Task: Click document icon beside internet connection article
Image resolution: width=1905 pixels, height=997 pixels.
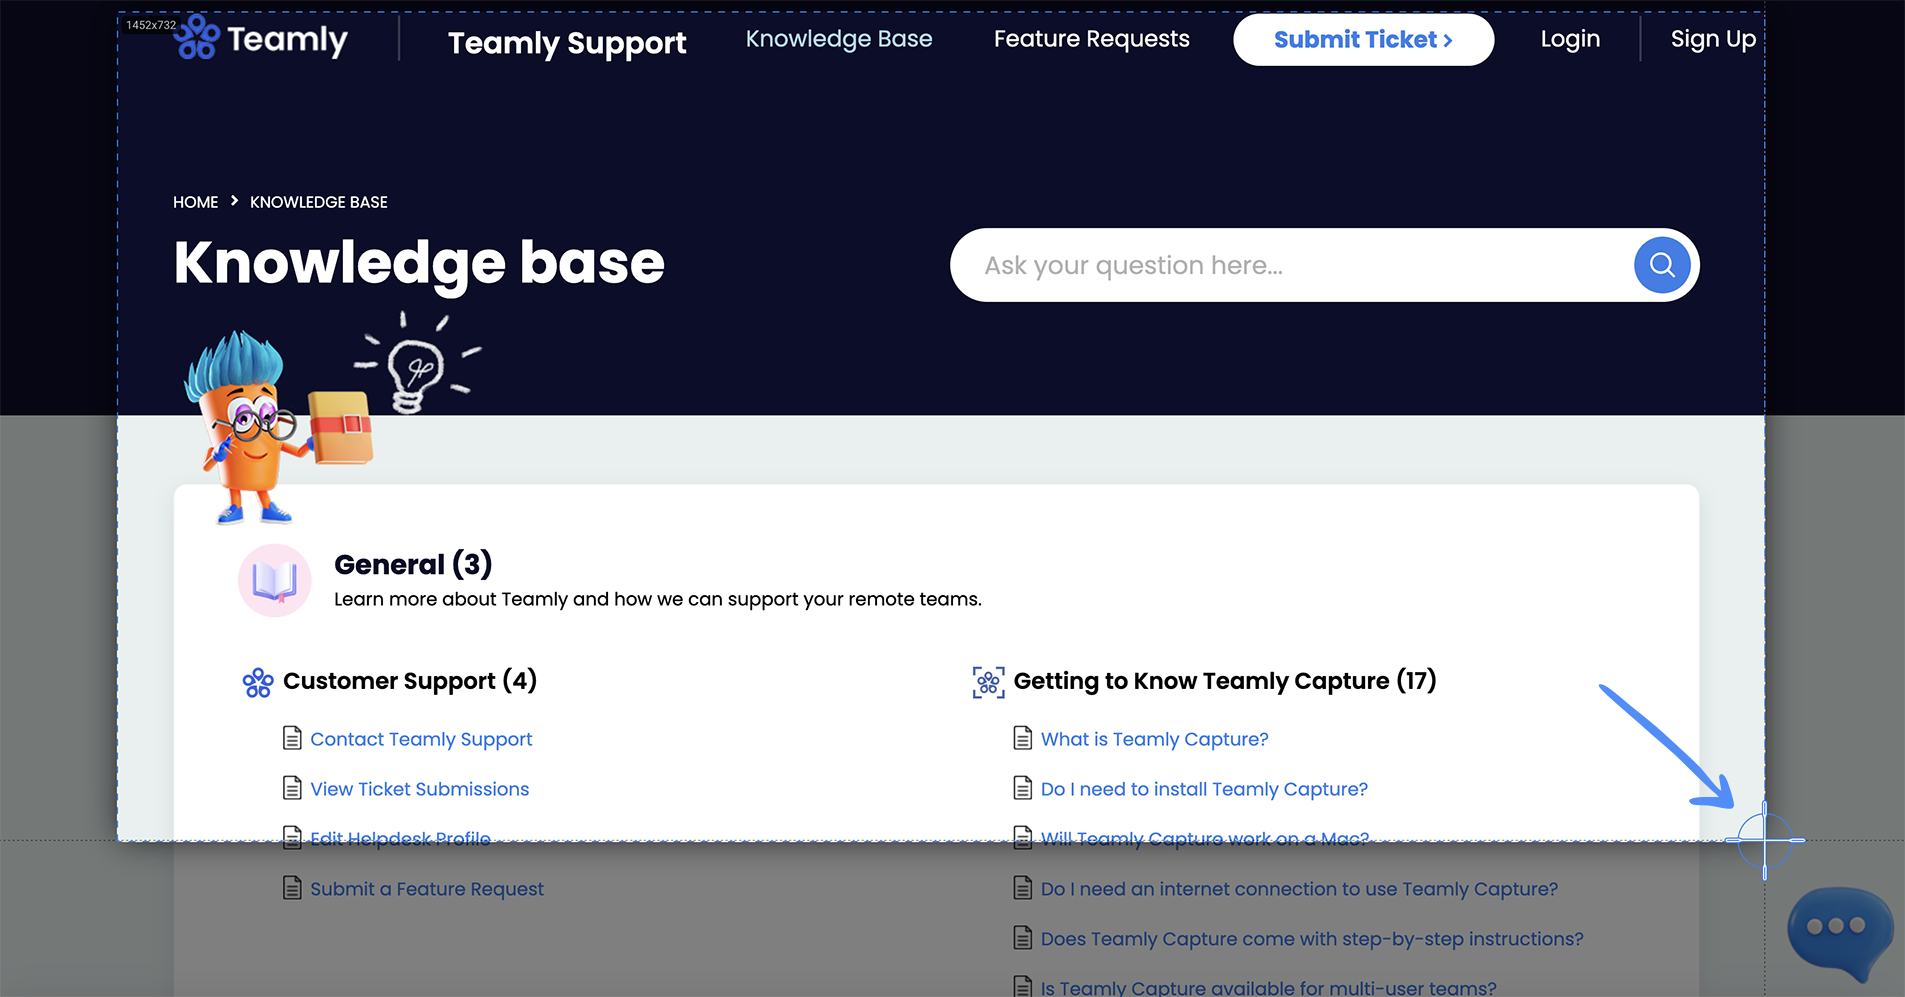Action: coord(1023,888)
